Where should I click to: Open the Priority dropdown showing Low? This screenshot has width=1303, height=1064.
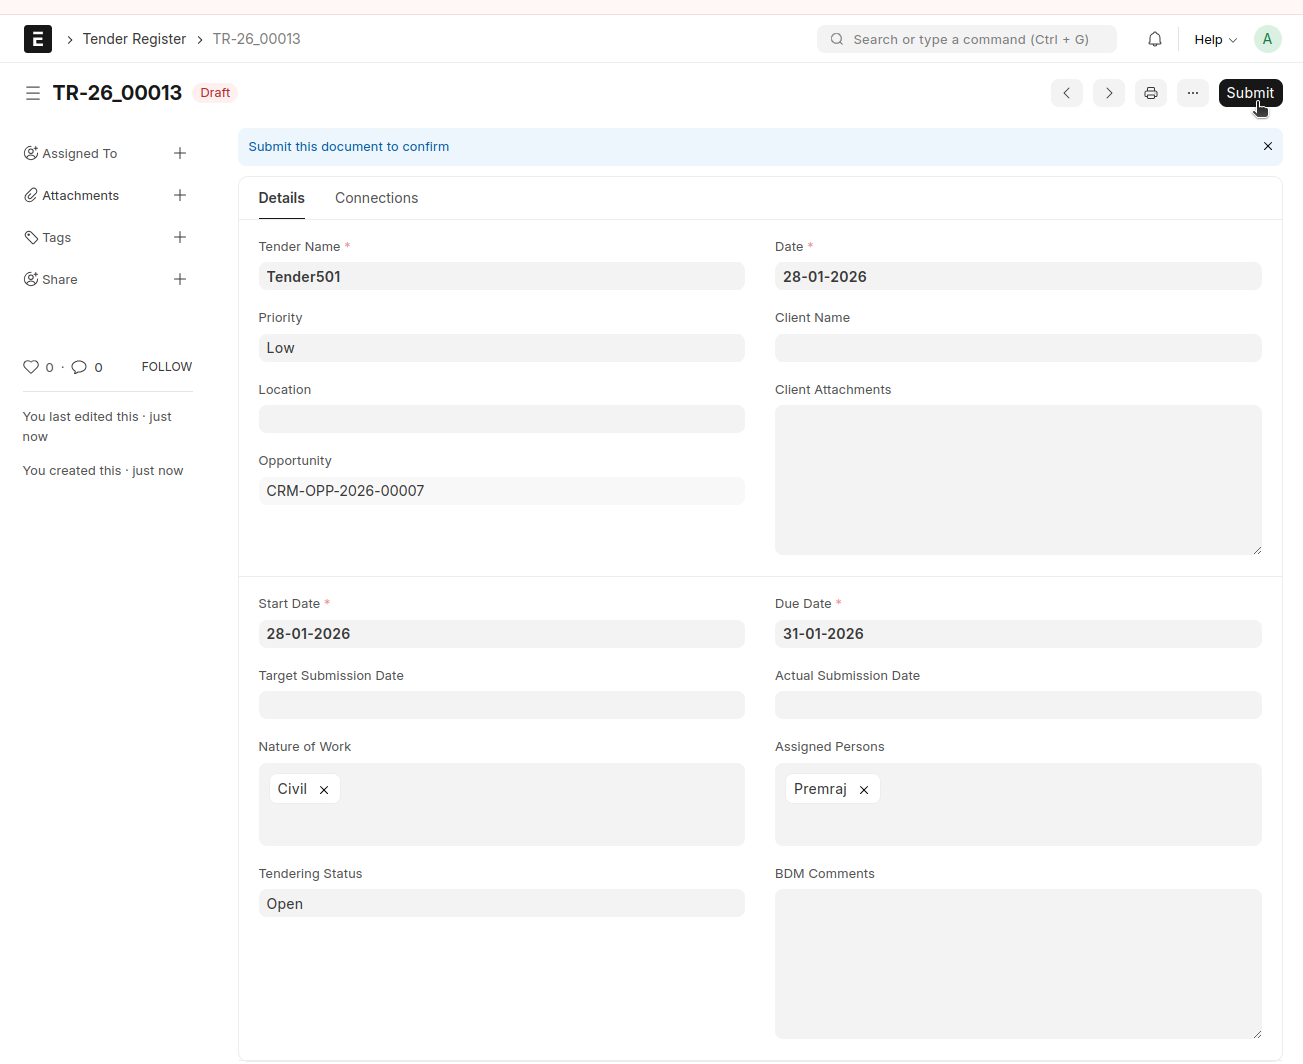tap(501, 348)
